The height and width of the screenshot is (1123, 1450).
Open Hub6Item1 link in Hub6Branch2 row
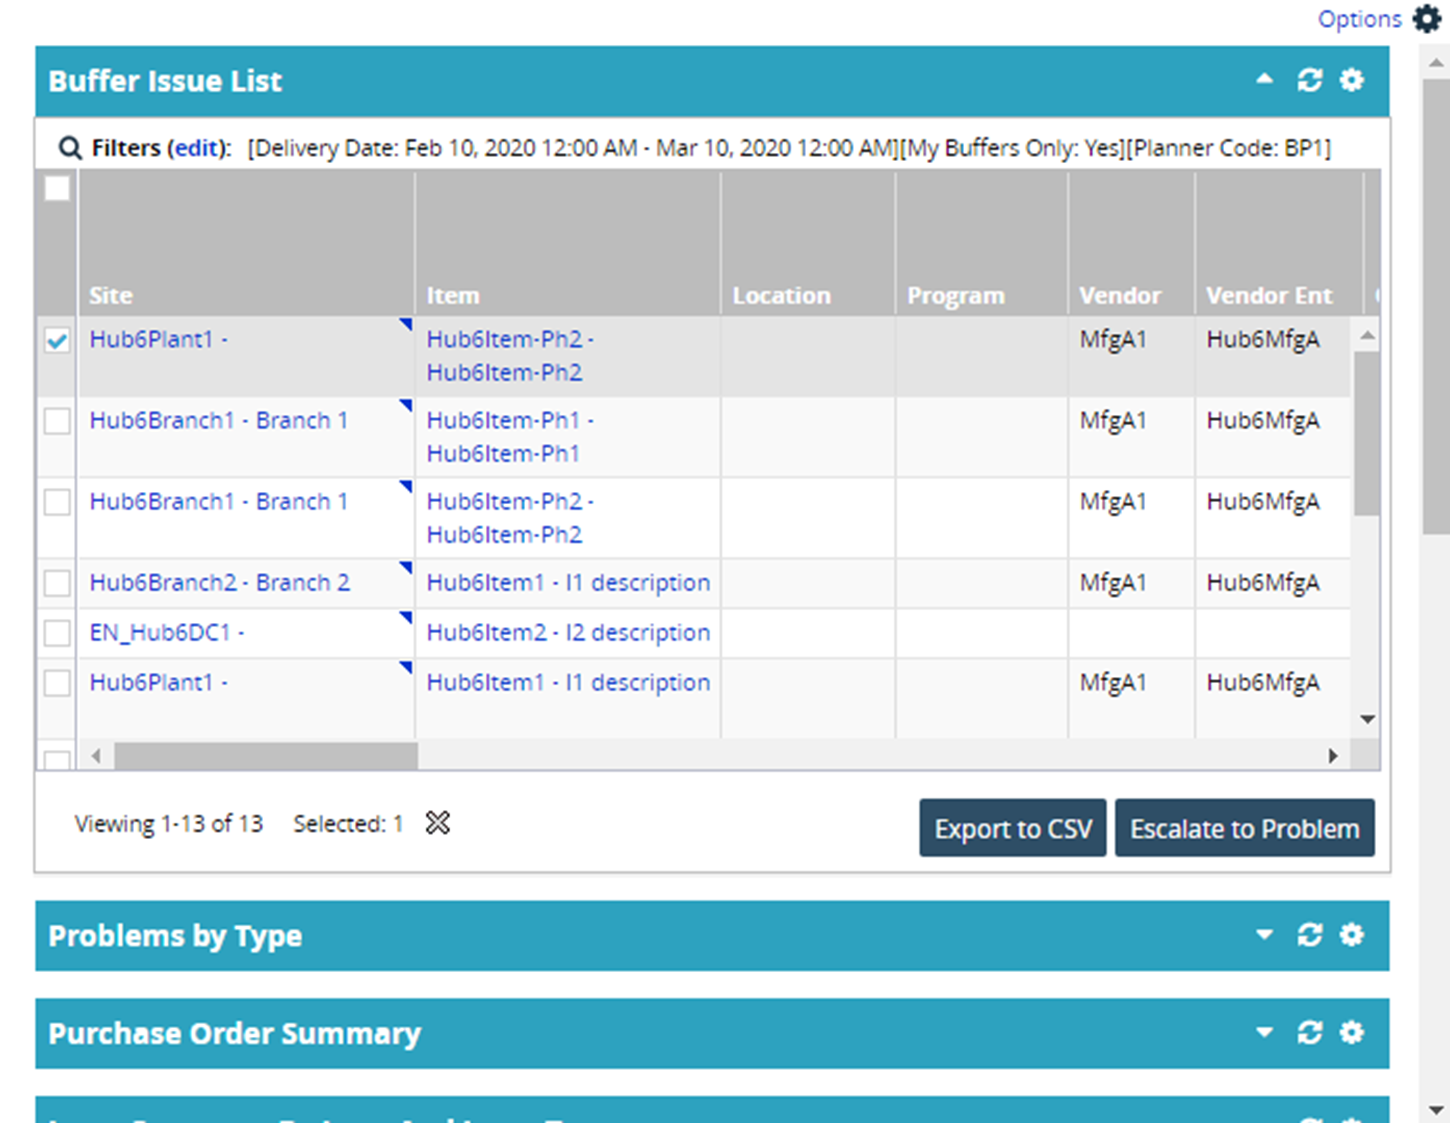point(568,583)
